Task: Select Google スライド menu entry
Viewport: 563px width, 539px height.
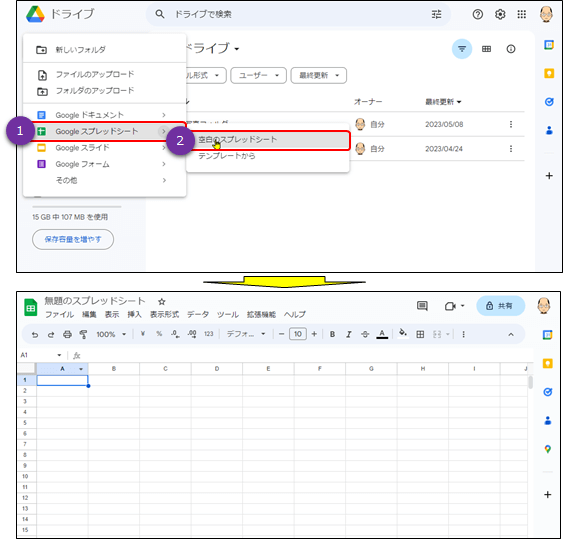Action: coord(104,148)
